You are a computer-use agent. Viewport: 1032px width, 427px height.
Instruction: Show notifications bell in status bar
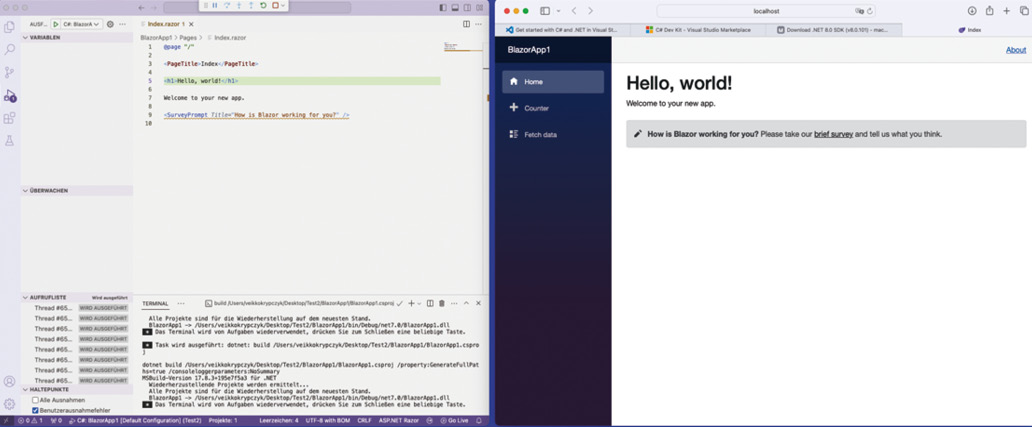479,420
